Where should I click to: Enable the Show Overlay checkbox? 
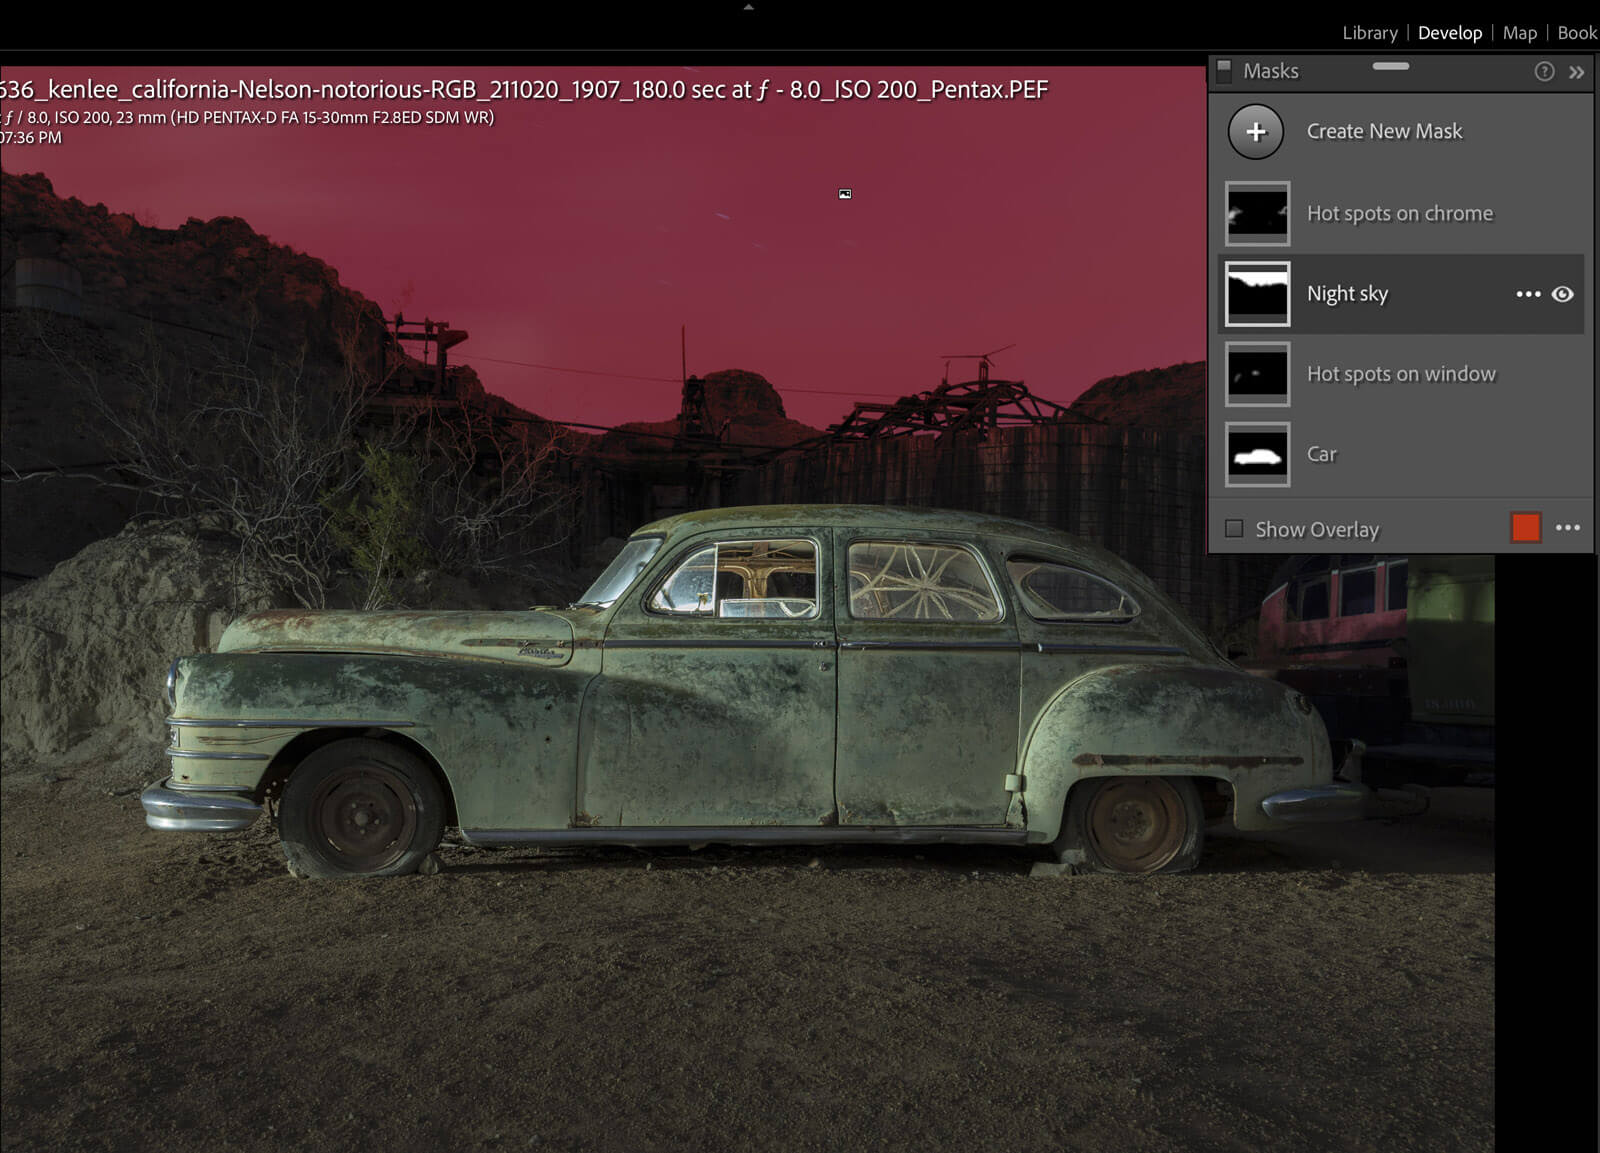click(x=1235, y=529)
